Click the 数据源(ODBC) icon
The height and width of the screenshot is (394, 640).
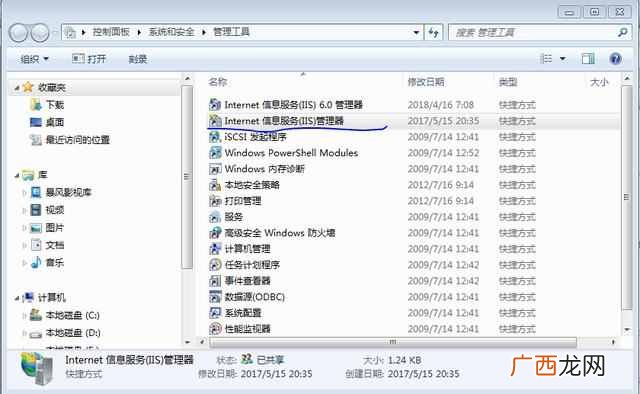pyautogui.click(x=215, y=296)
